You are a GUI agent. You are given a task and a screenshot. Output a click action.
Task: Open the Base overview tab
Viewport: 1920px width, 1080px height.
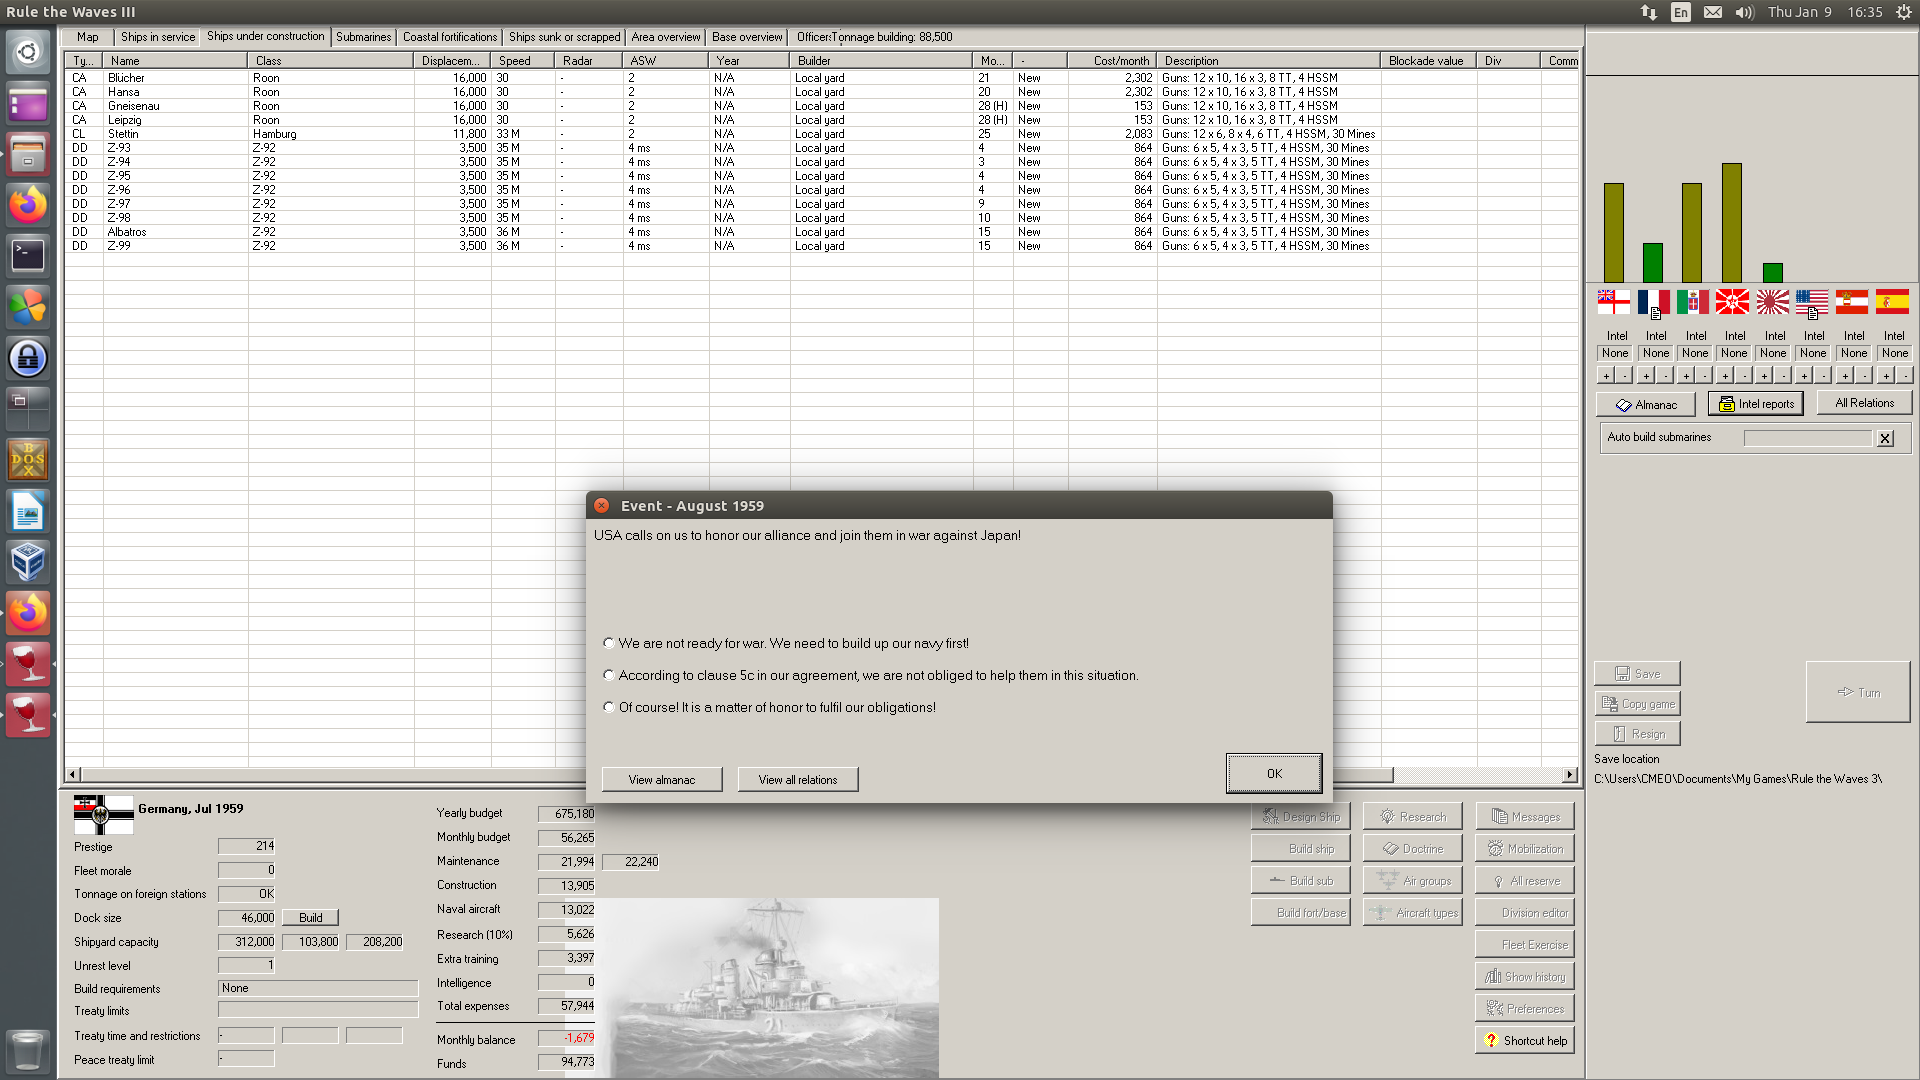[x=747, y=37]
